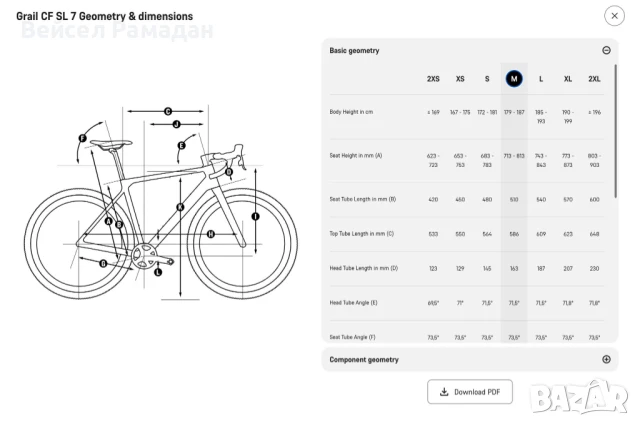Click the L marker below the crank

158,272
